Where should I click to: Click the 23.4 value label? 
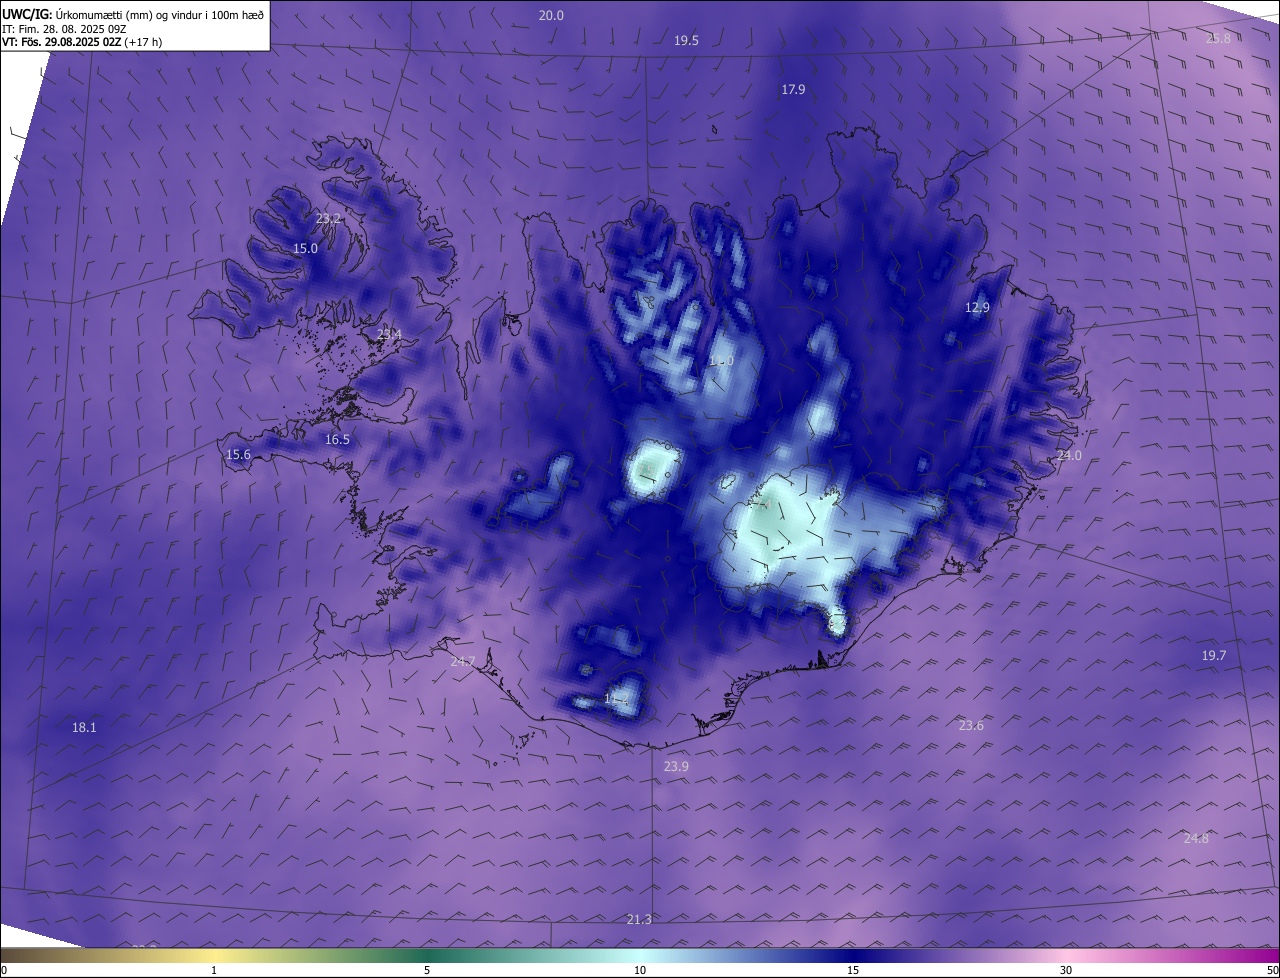tap(389, 334)
